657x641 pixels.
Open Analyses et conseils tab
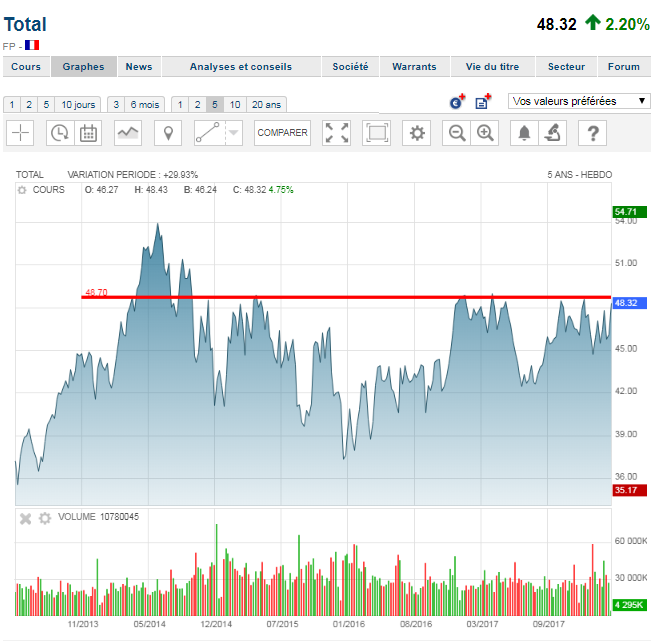point(241,67)
